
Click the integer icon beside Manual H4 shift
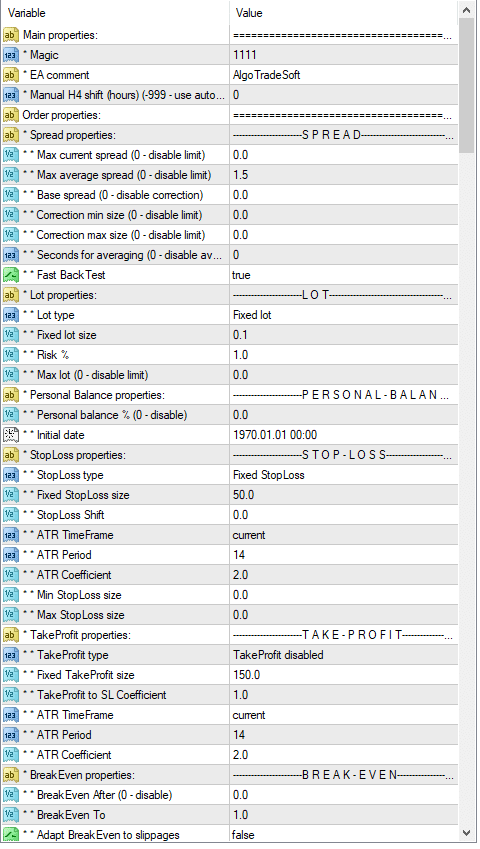[x=11, y=95]
